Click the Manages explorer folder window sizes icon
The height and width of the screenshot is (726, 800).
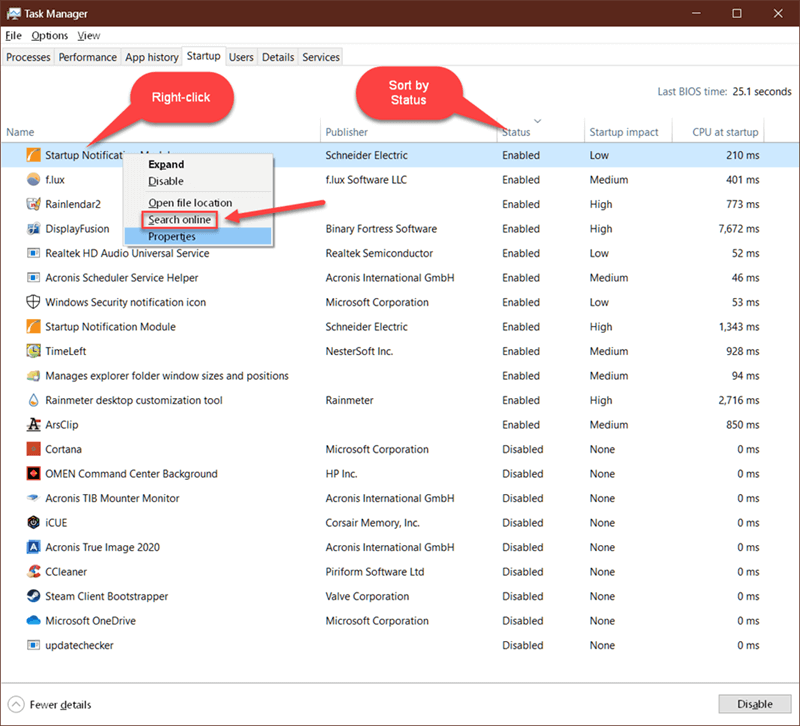pos(33,375)
